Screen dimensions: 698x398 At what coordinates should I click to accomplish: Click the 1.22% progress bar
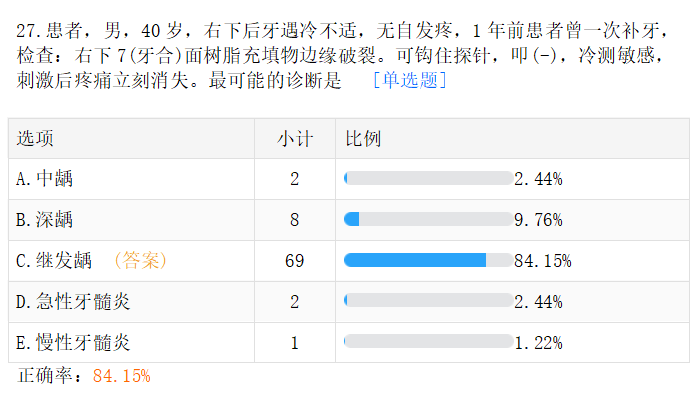(x=428, y=341)
